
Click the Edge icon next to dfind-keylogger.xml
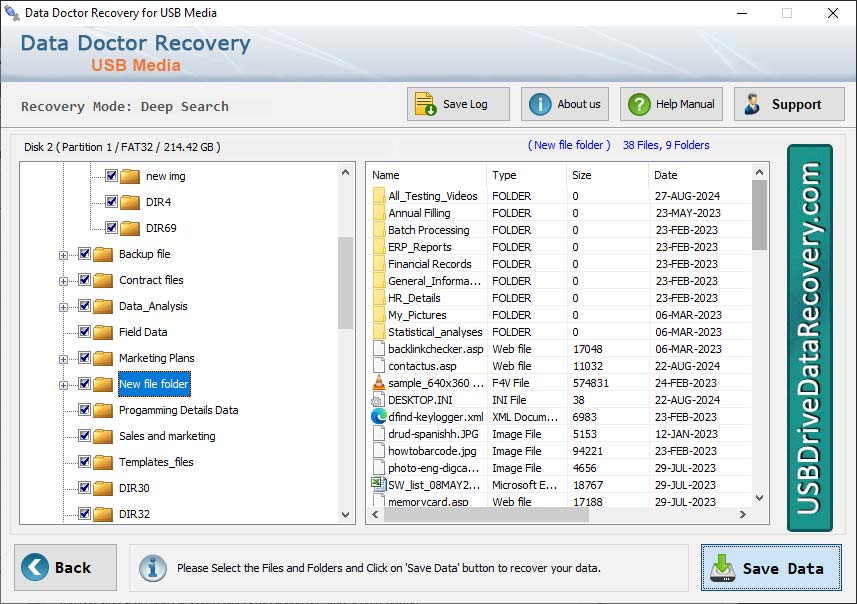point(379,417)
